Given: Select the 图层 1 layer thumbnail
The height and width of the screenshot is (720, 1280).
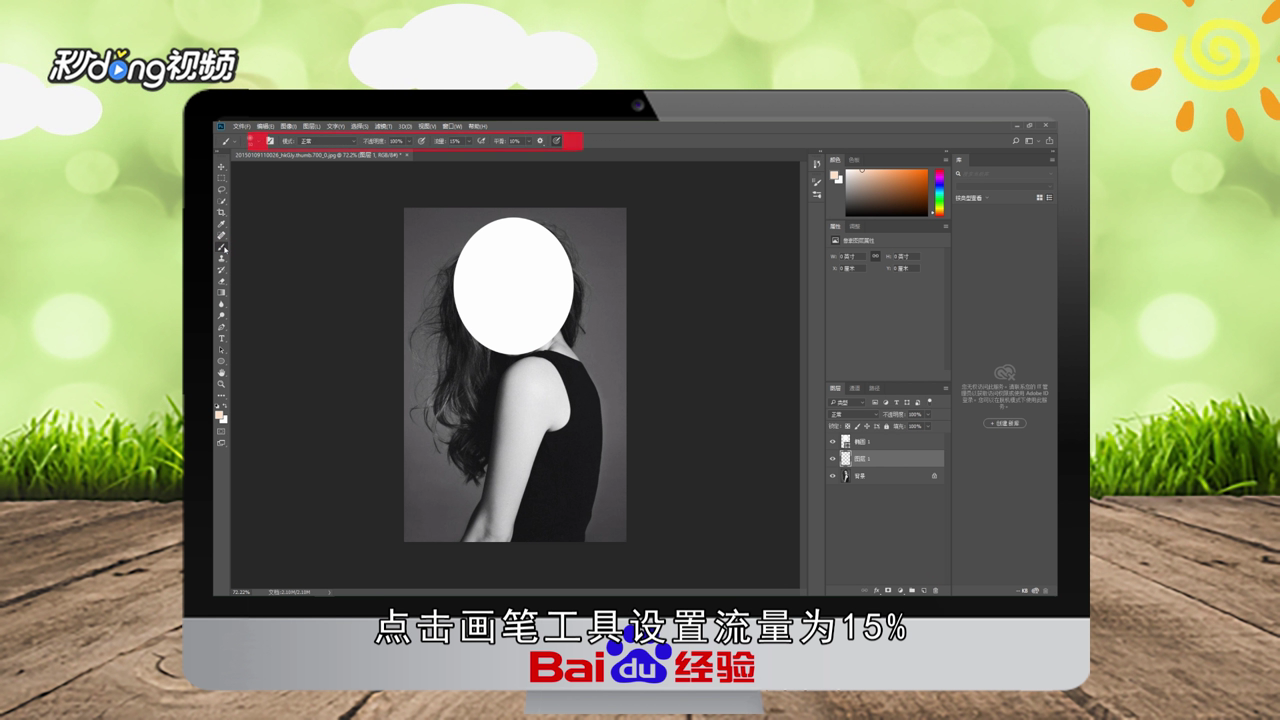Looking at the screenshot, I should [846, 459].
